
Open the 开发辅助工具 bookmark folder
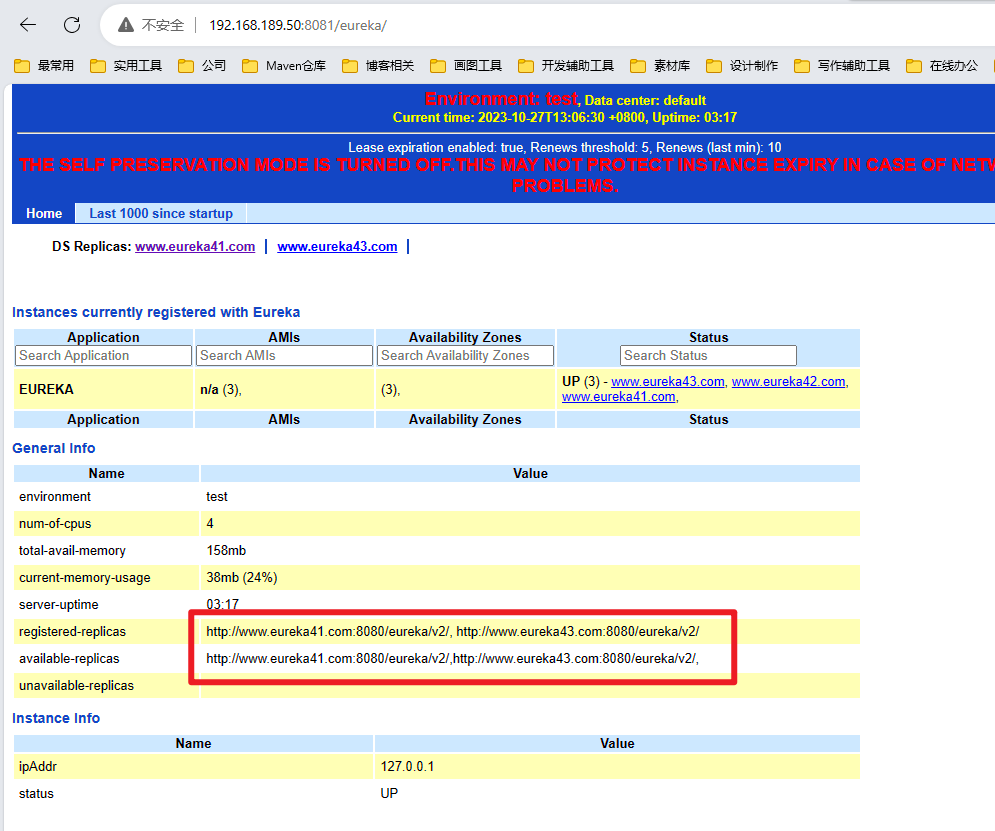click(x=566, y=65)
